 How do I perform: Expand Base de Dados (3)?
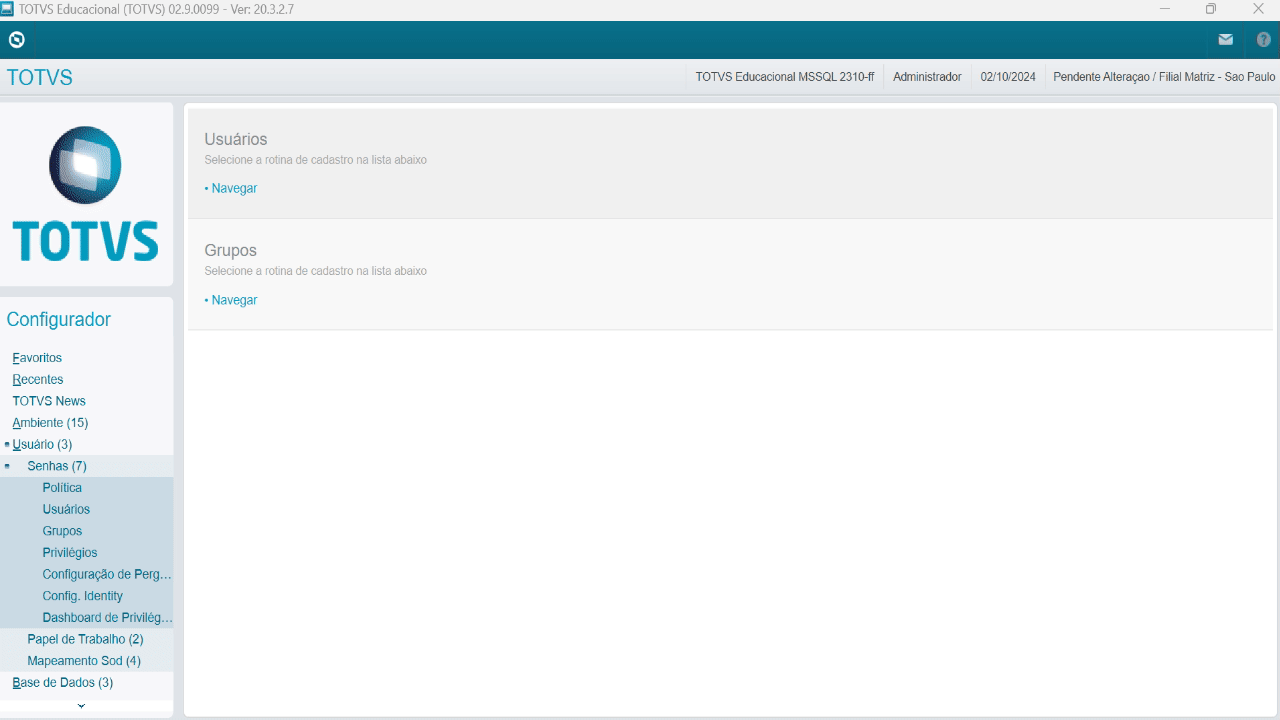click(x=62, y=683)
